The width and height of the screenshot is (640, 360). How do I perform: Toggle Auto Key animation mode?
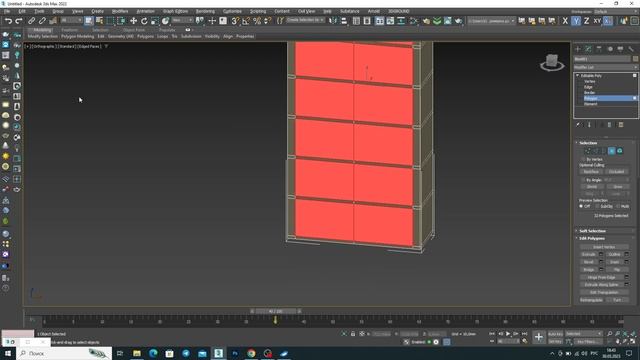555,334
